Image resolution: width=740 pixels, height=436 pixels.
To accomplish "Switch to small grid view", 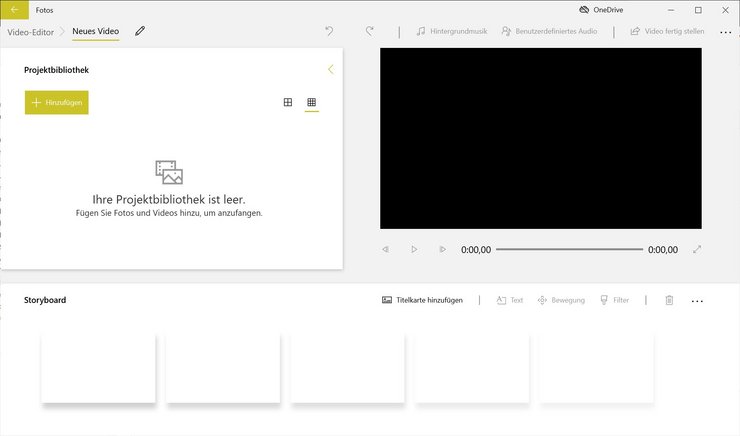I will point(312,102).
